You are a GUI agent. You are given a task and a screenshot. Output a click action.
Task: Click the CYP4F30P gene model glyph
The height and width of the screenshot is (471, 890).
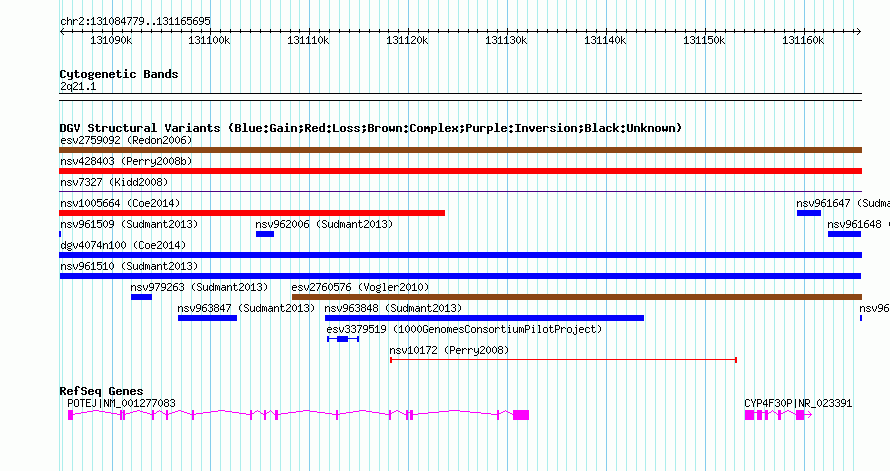[x=778, y=415]
